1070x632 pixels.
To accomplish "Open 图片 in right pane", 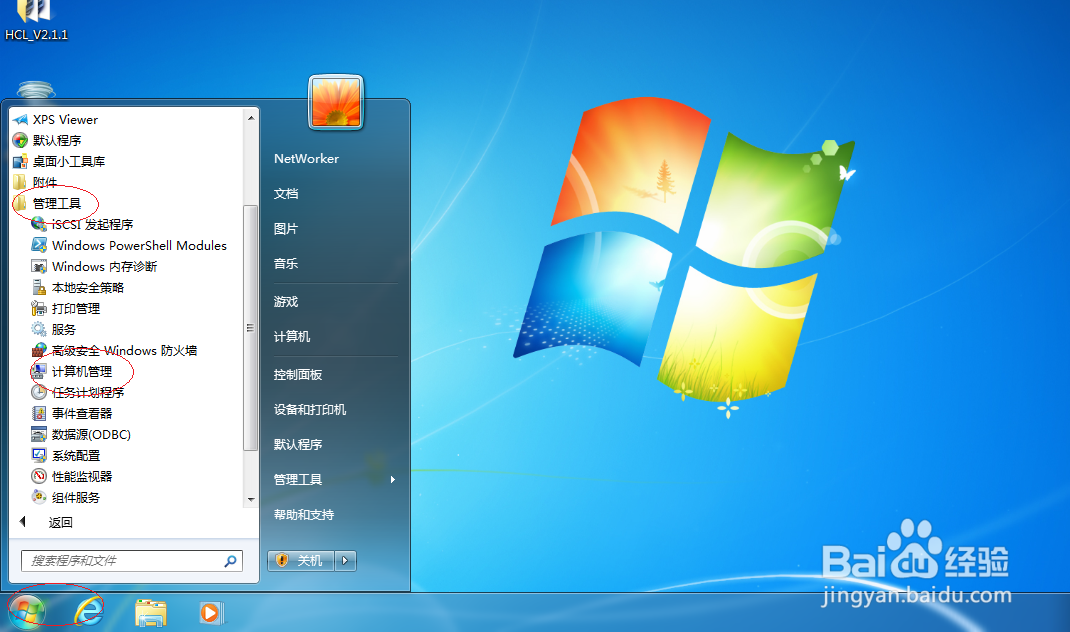I will tap(286, 229).
